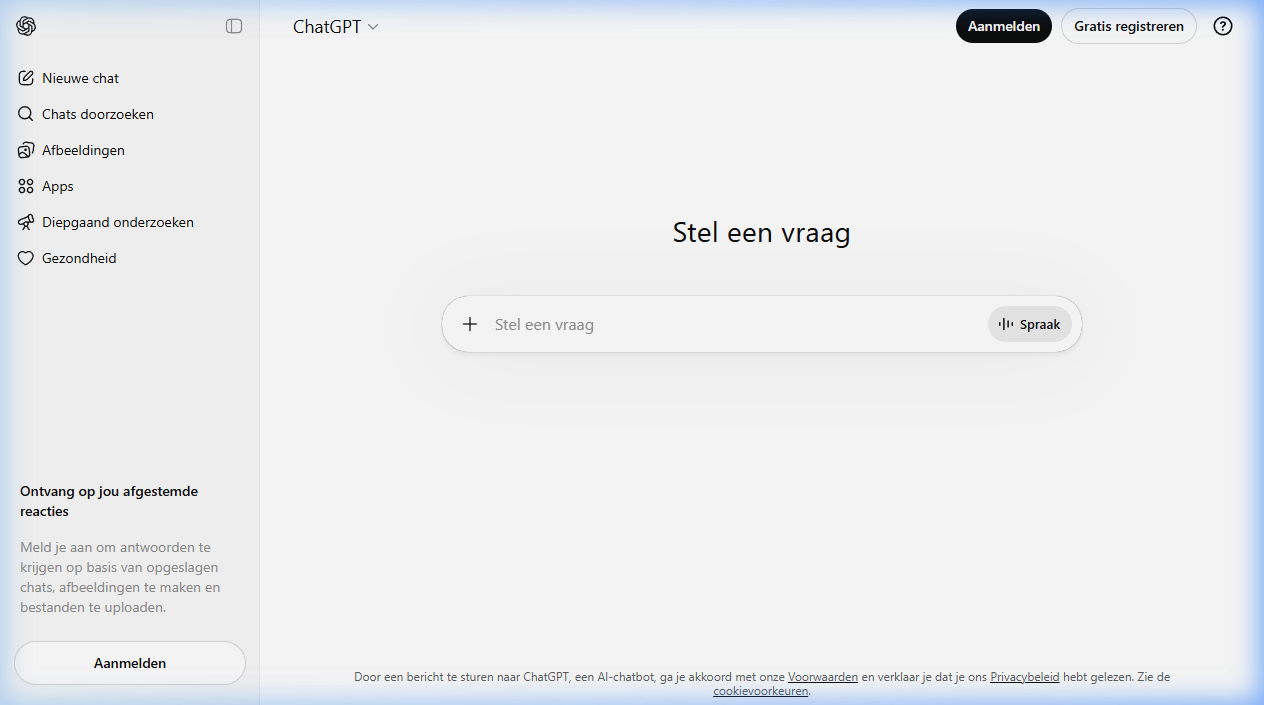Viewport: 1264px width, 705px height.
Task: Collapse the sidebar using the panel toggle
Action: [234, 26]
